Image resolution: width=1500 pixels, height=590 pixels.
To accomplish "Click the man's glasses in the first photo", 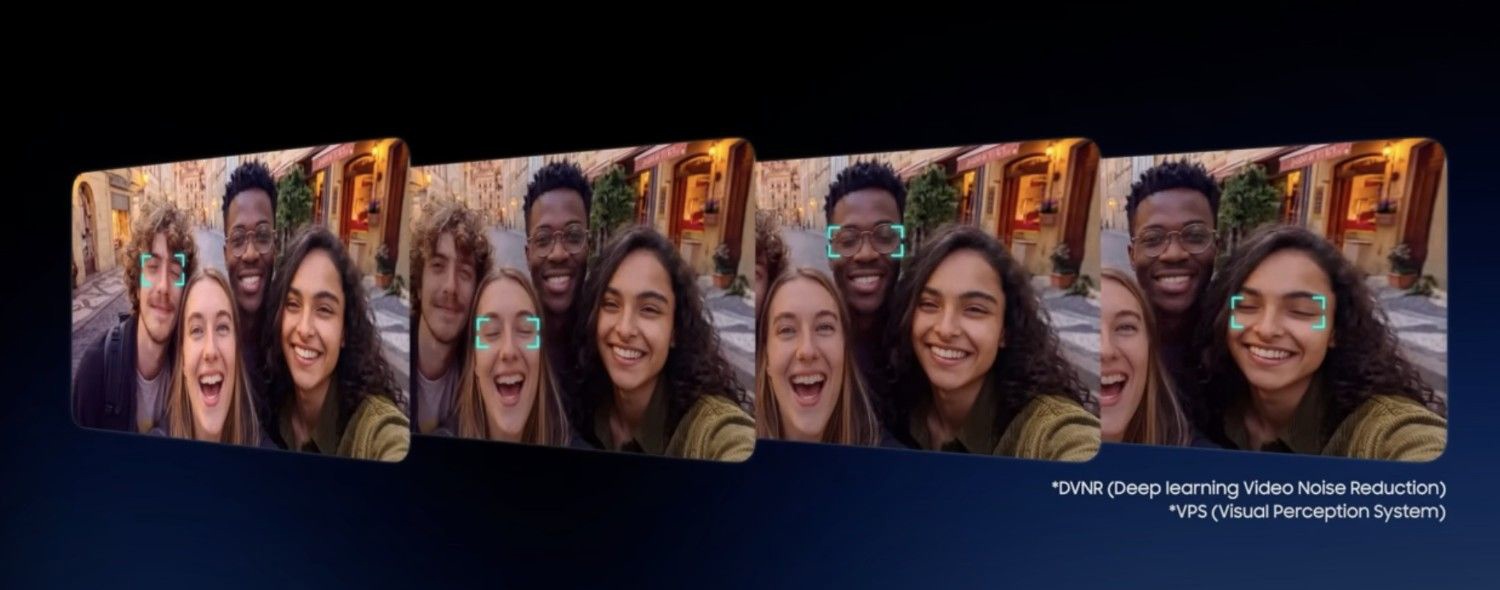I will 249,241.
